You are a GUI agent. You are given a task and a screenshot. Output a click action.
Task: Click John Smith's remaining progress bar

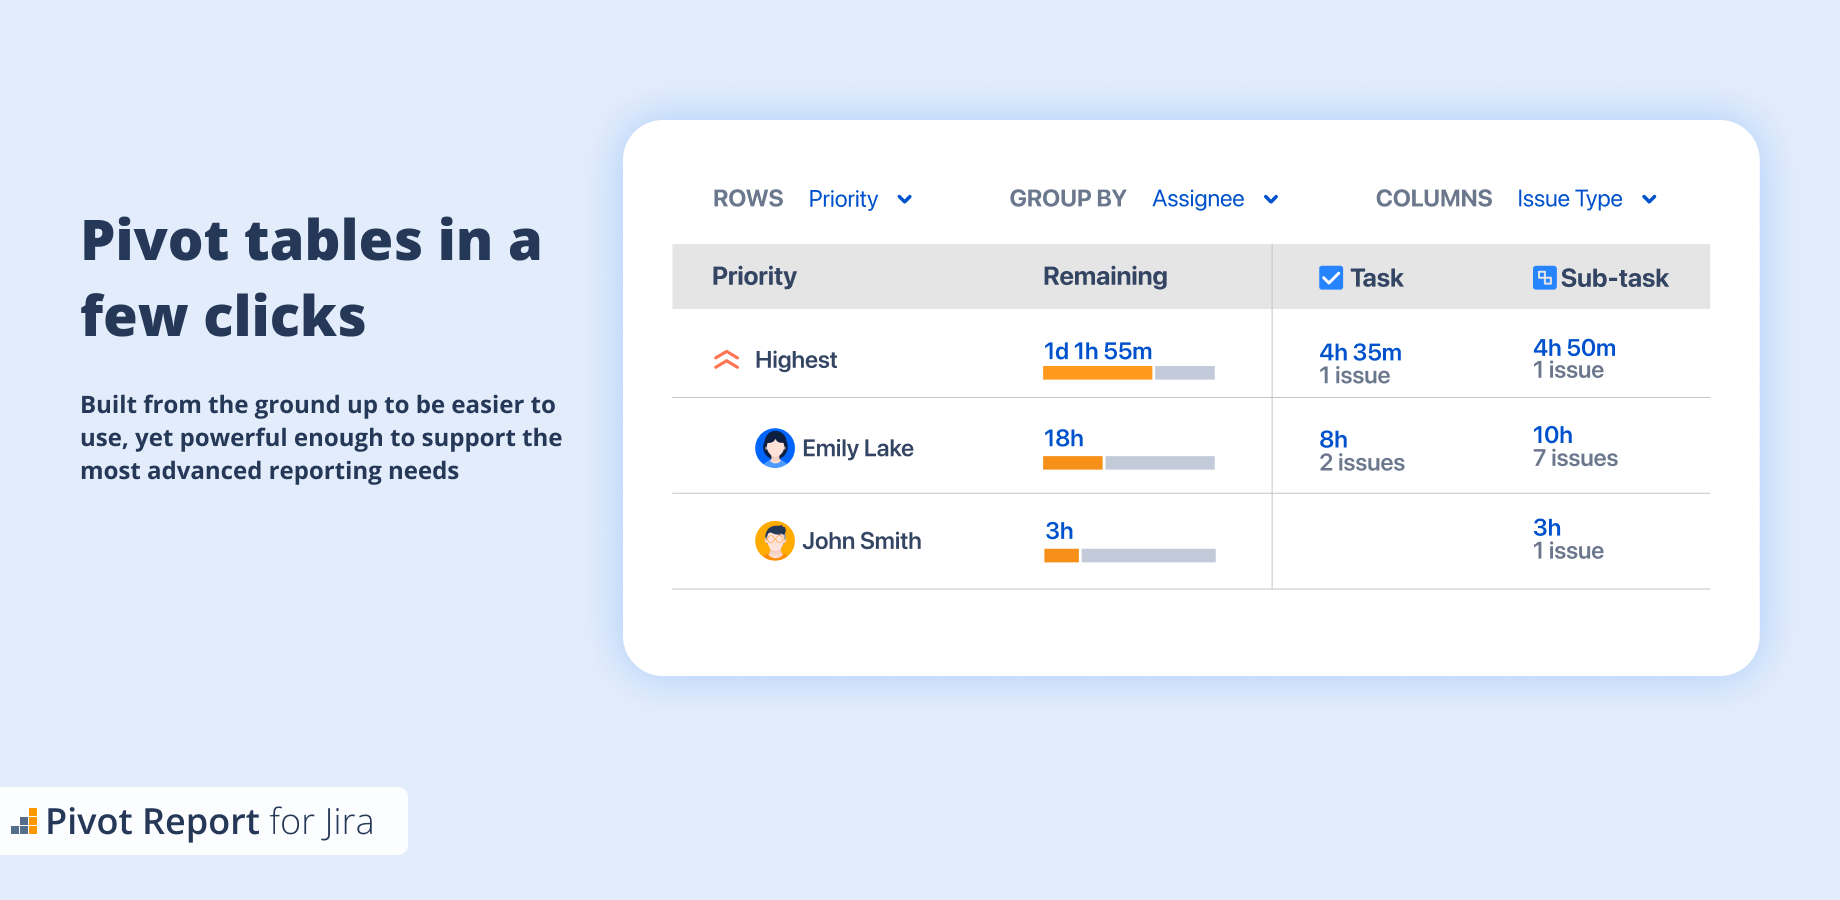coord(1129,556)
